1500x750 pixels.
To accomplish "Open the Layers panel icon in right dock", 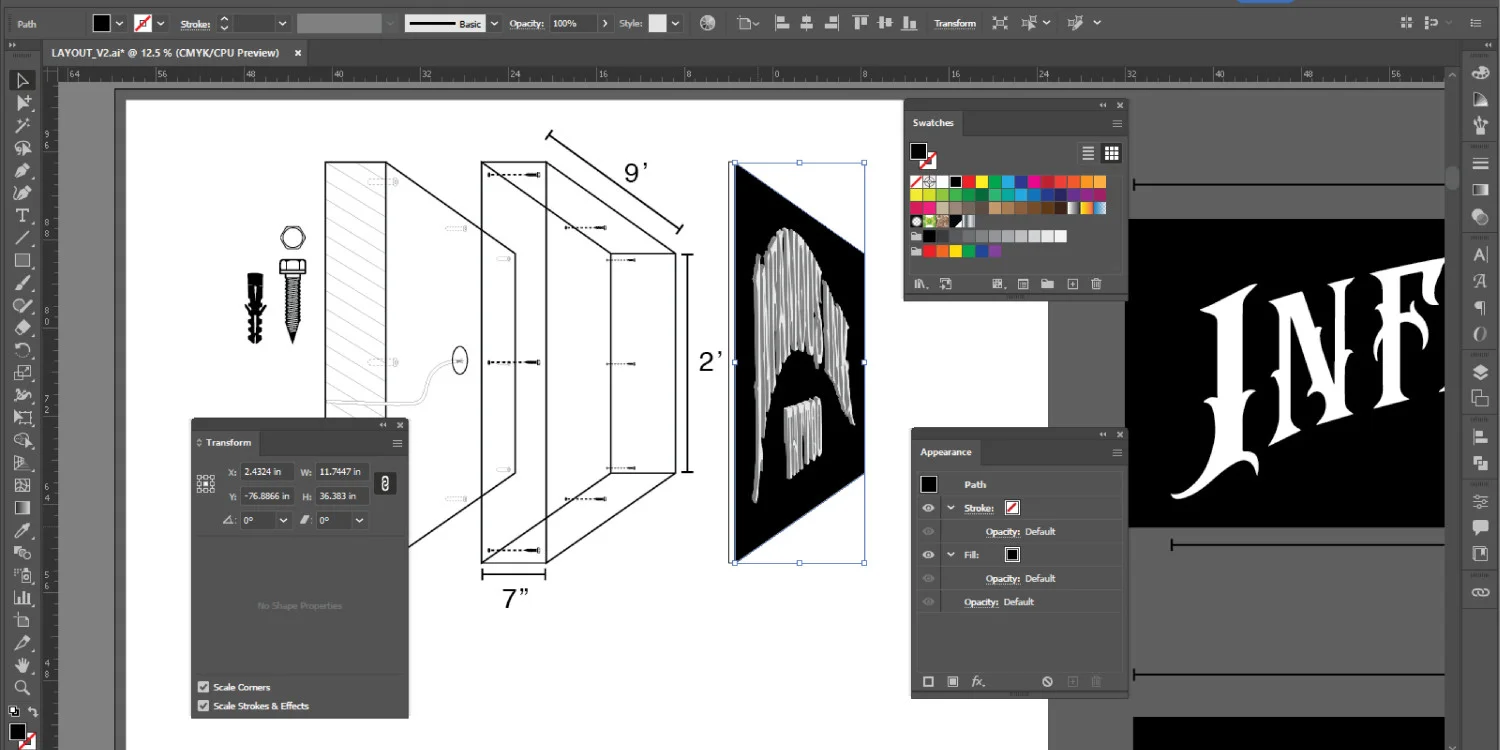I will click(x=1480, y=372).
